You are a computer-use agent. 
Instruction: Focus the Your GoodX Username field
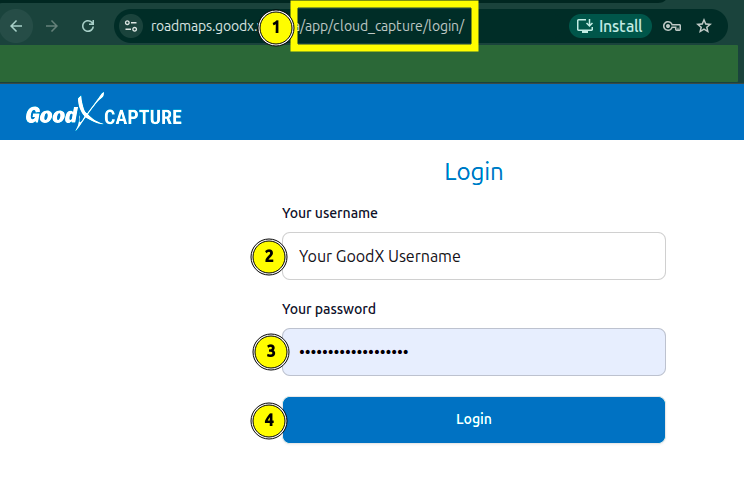(x=474, y=256)
